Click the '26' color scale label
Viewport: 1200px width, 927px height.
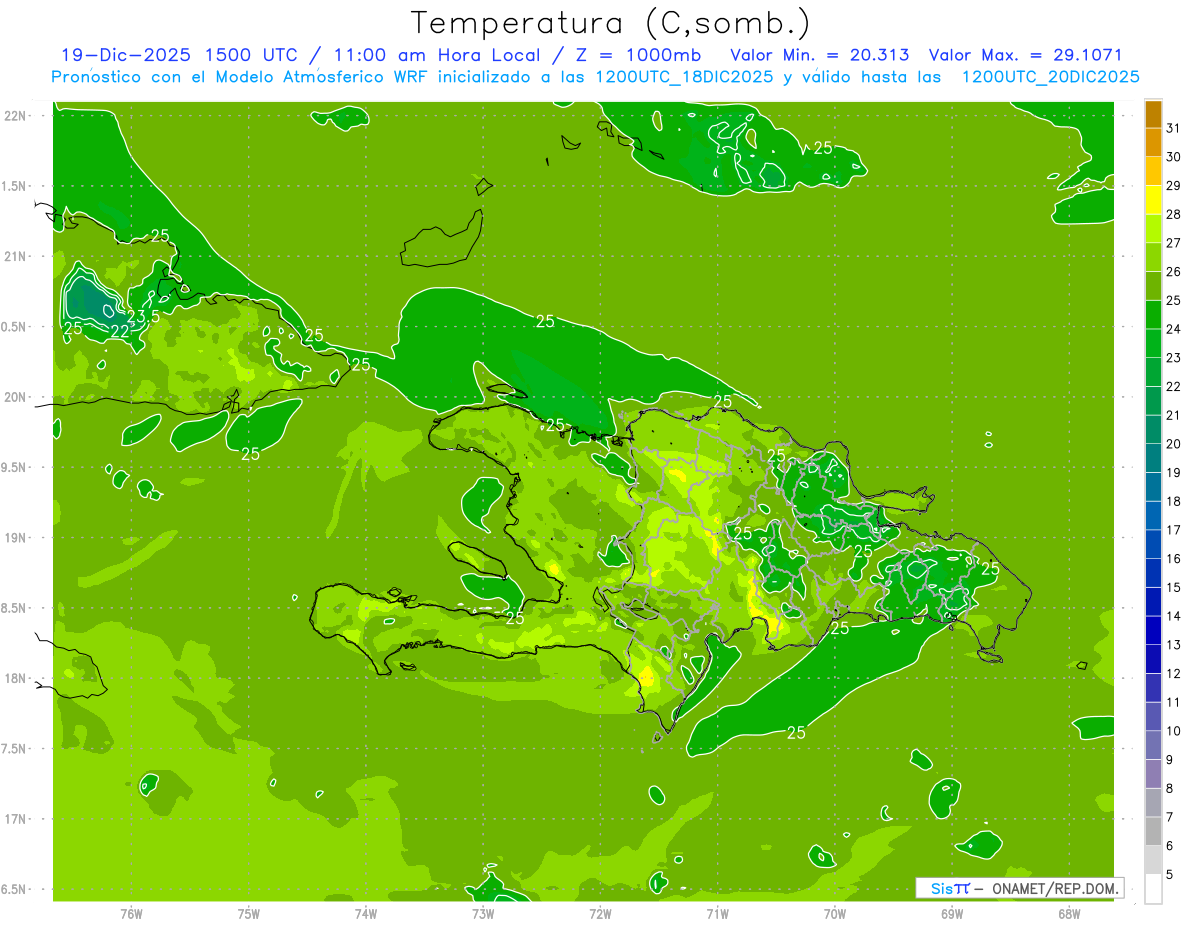click(1173, 271)
